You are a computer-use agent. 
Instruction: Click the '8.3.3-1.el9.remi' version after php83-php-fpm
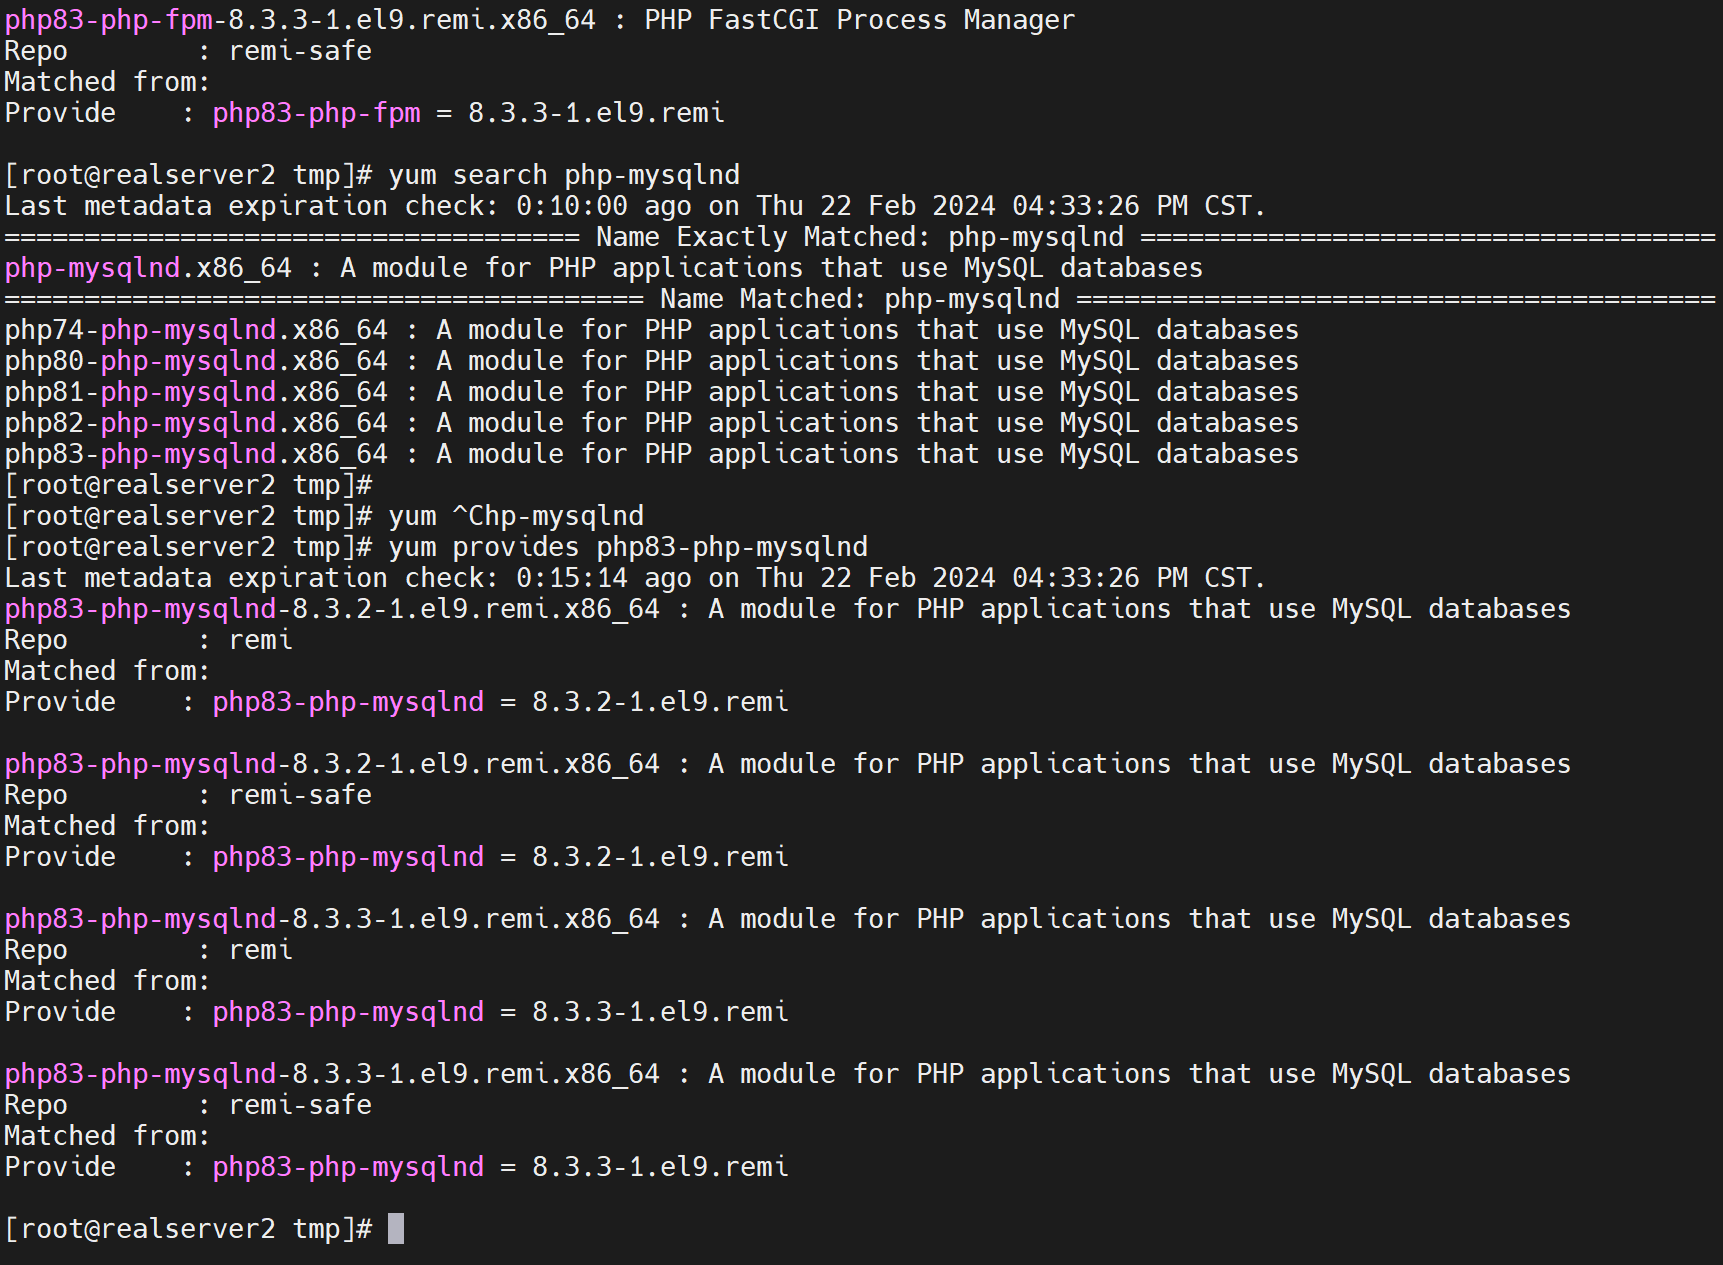point(595,113)
